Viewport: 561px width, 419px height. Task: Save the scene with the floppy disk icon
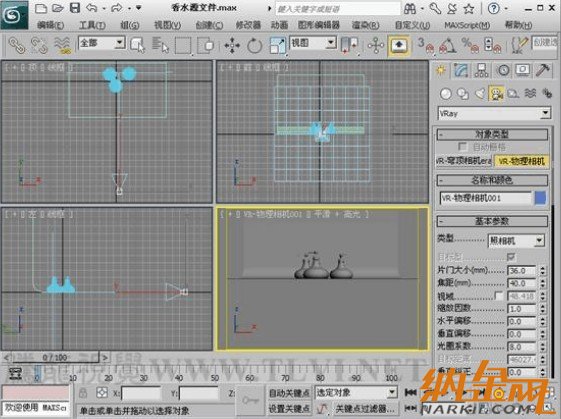(x=74, y=8)
